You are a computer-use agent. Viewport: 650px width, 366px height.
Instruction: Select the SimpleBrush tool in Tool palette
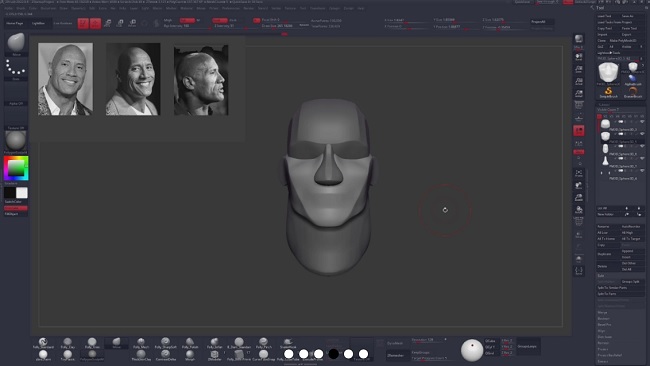tap(608, 92)
